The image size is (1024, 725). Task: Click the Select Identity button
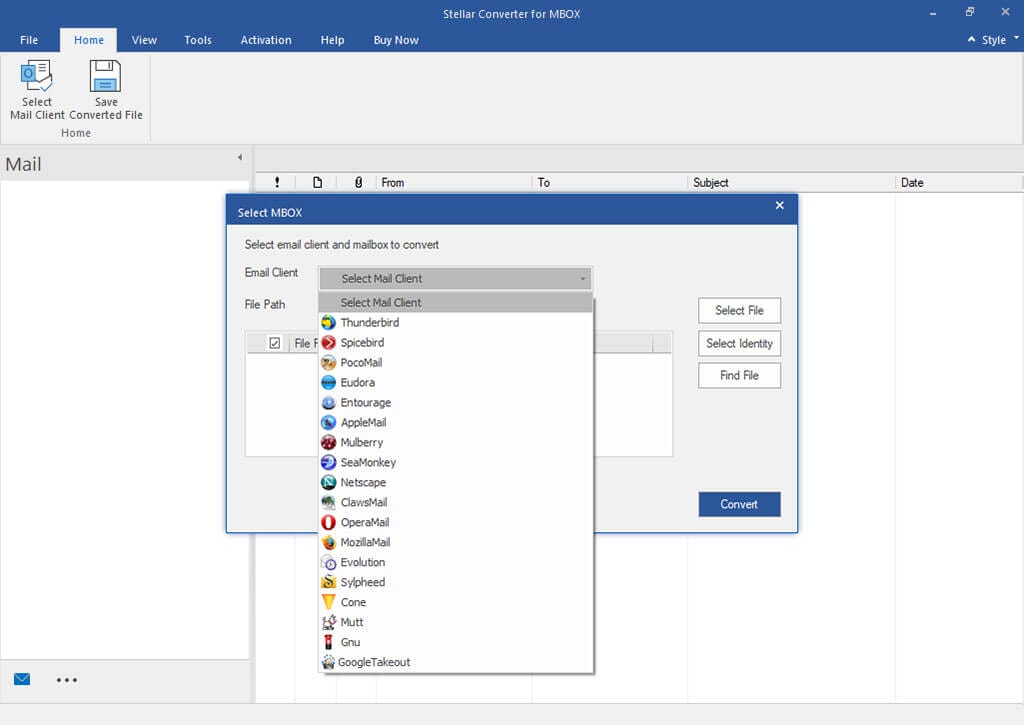click(739, 343)
